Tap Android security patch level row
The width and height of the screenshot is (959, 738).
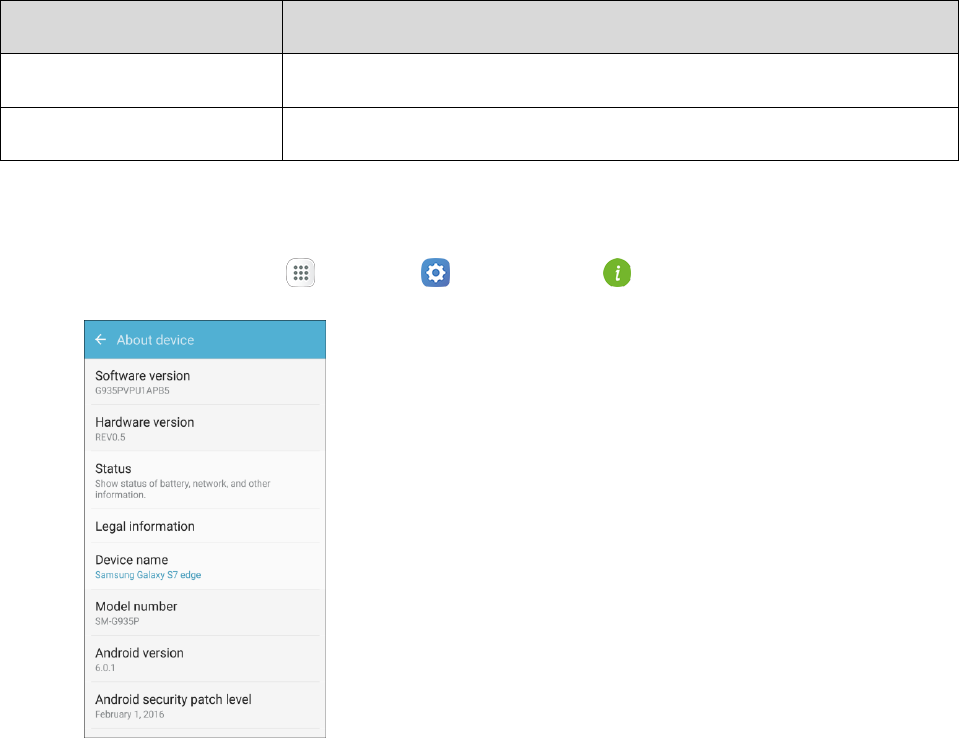tap(205, 706)
